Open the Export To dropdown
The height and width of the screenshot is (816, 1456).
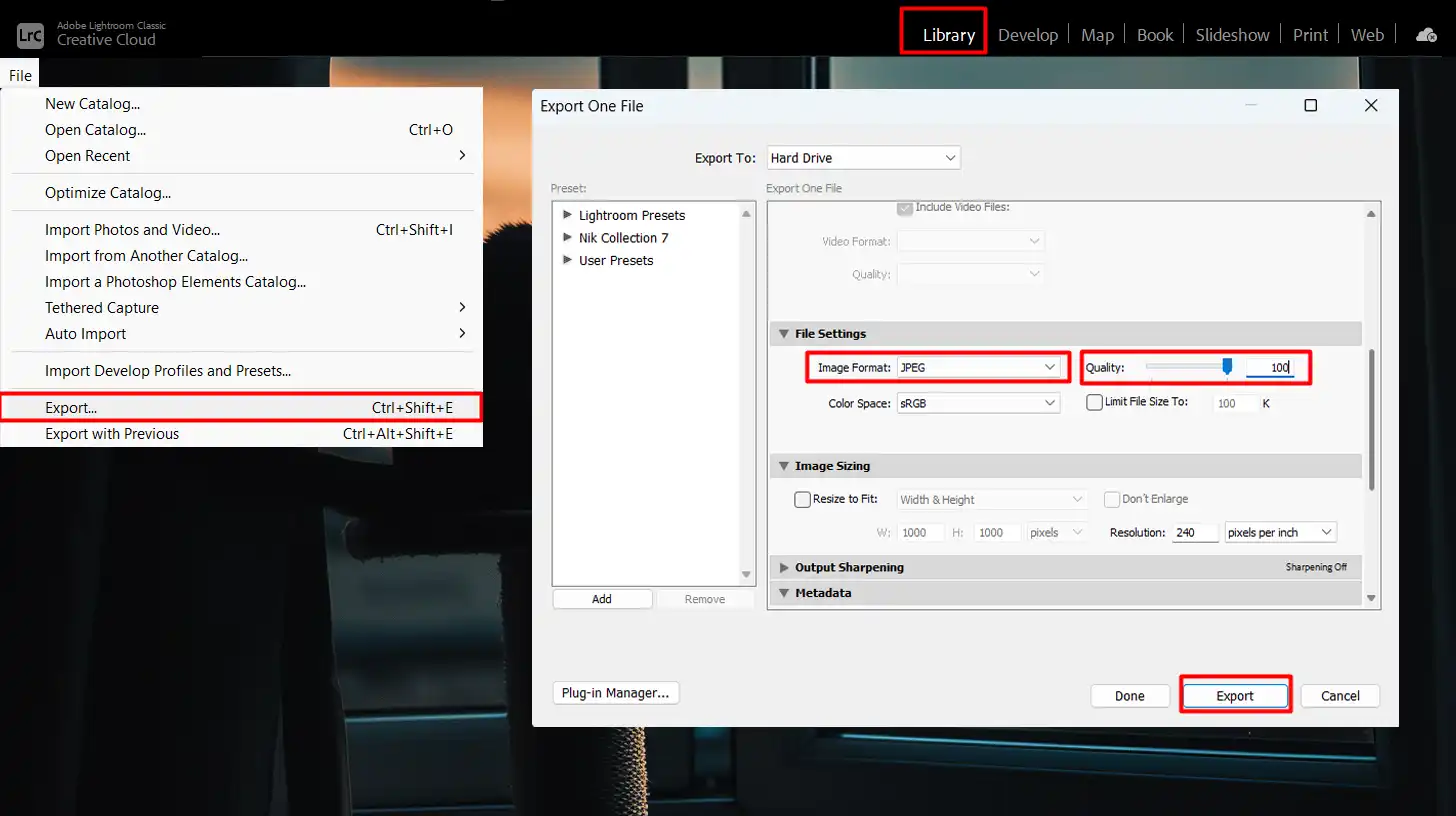coord(863,158)
